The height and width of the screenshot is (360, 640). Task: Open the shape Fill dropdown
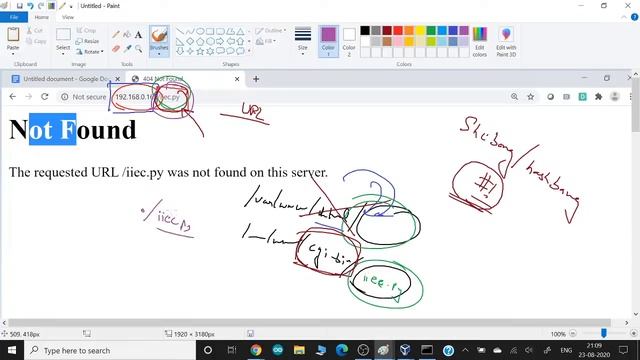tap(266, 41)
